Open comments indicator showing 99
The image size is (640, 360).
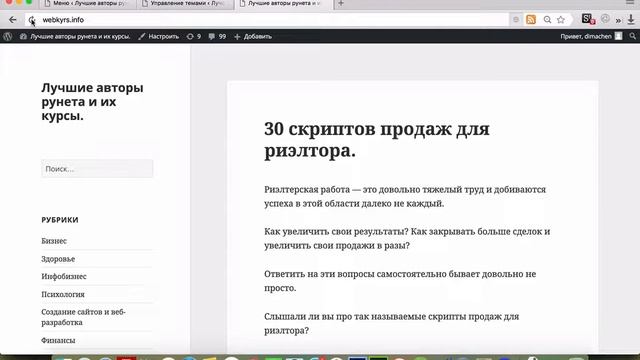coord(217,36)
